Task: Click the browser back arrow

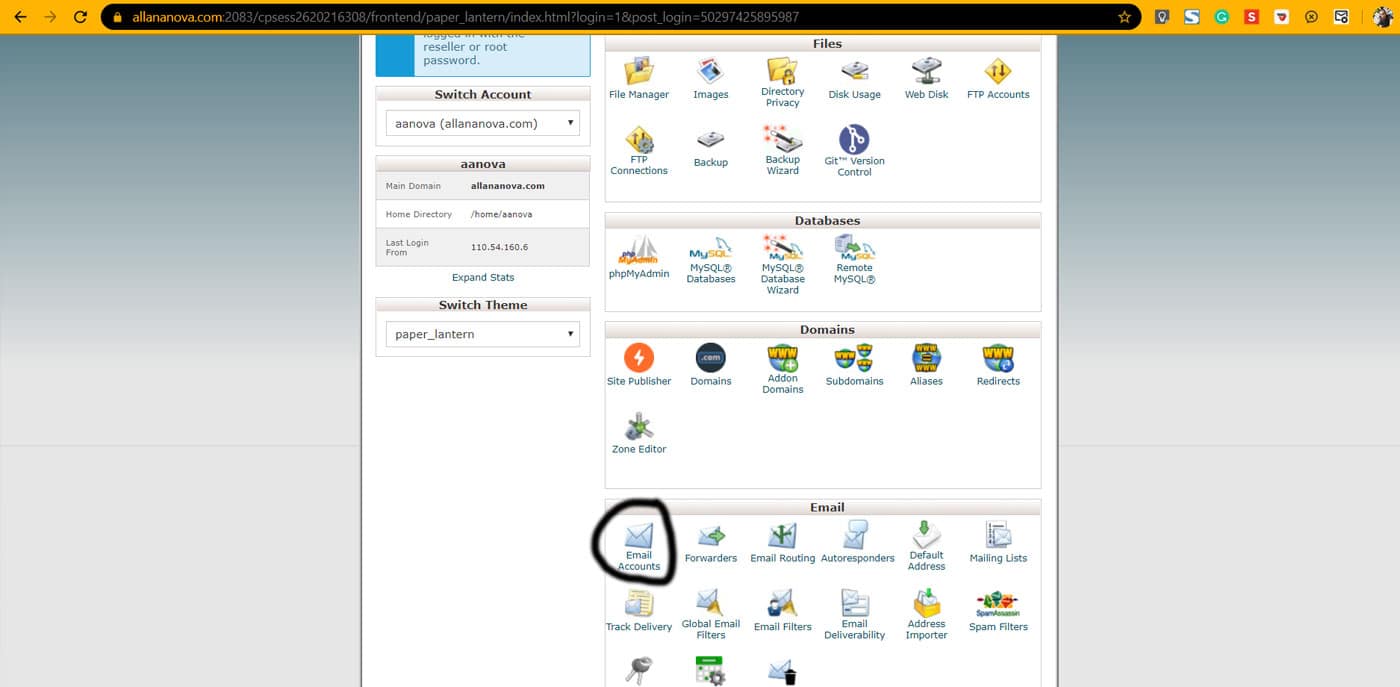Action: (x=20, y=17)
